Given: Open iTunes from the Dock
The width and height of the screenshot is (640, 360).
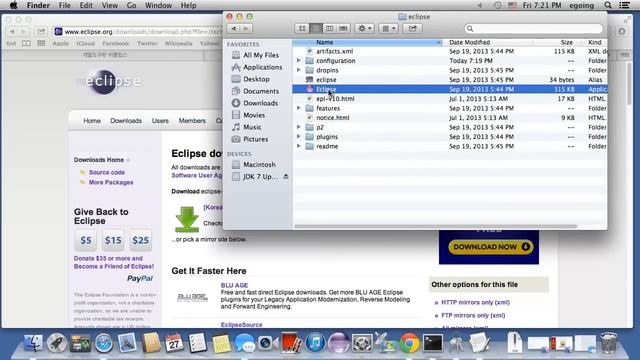Looking at the screenshot, I should [x=315, y=343].
